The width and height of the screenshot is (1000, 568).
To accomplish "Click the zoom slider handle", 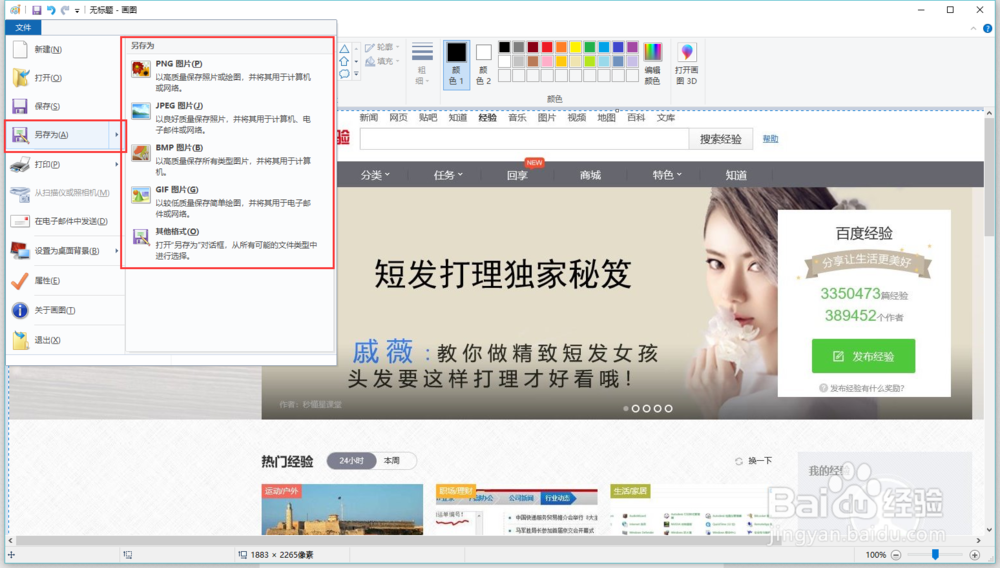I will [x=935, y=555].
